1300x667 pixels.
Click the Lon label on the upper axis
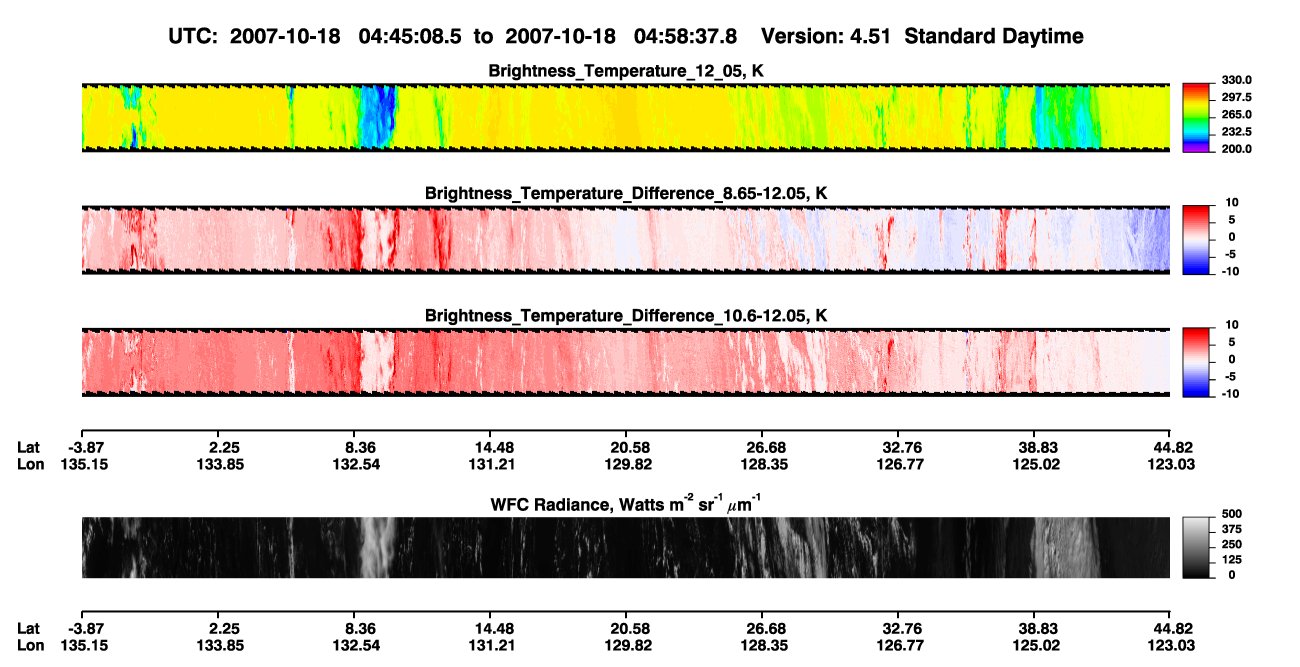click(x=30, y=464)
